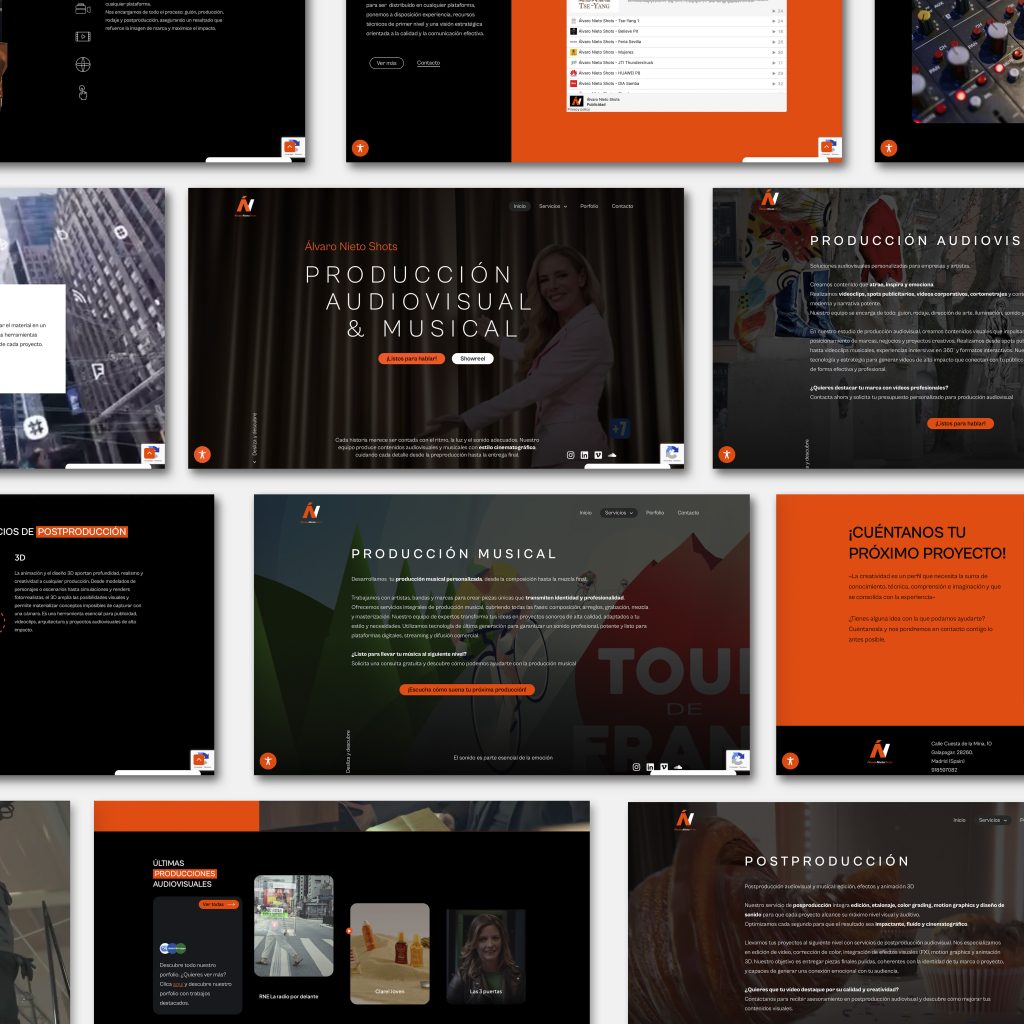This screenshot has width=1024, height=1024.
Task: Expand Servicios dropdown on Producción Musical page
Action: [618, 513]
